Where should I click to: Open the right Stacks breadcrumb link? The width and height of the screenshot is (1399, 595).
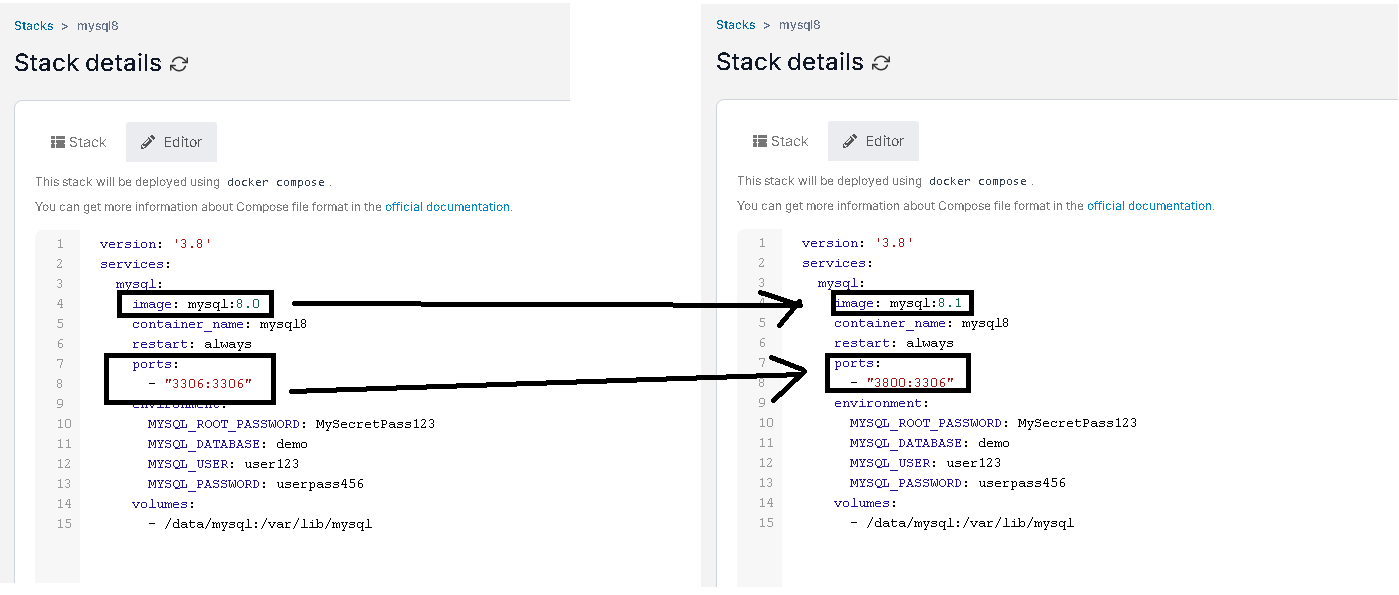[x=736, y=24]
